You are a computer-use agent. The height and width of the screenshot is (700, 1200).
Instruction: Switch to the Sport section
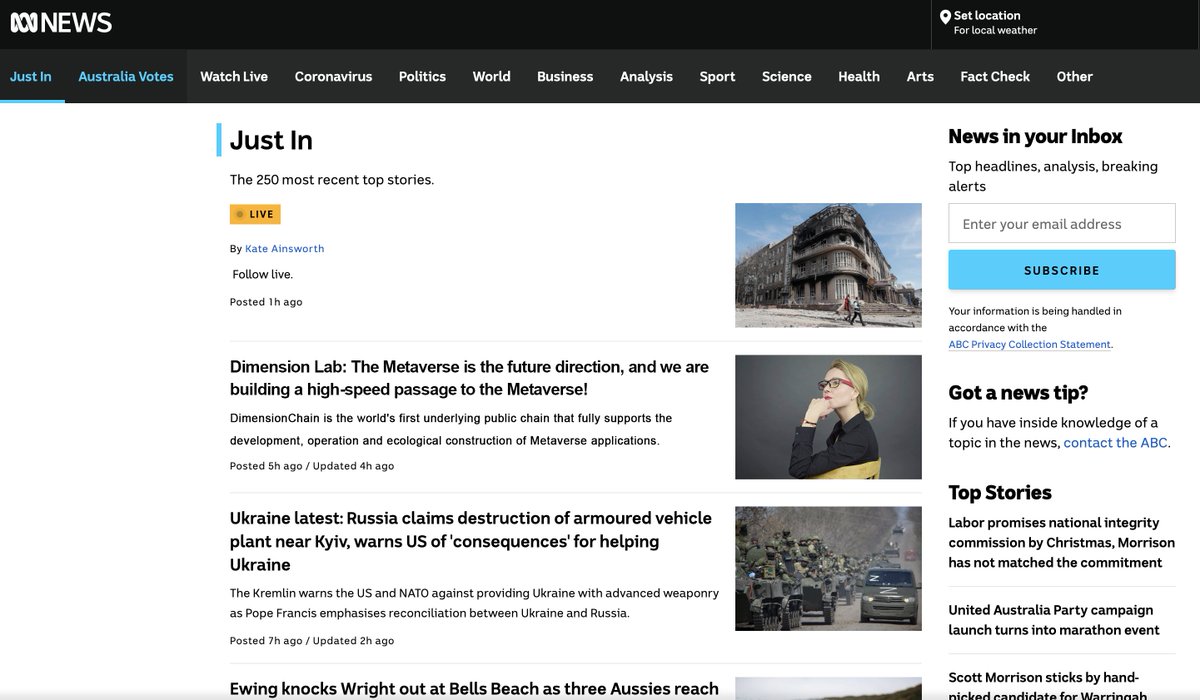(717, 76)
